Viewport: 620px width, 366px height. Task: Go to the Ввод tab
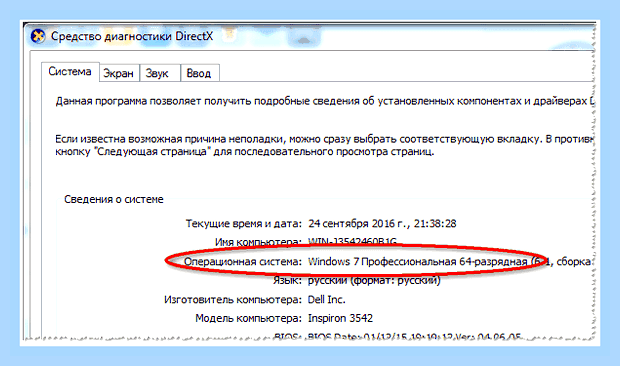tap(199, 73)
